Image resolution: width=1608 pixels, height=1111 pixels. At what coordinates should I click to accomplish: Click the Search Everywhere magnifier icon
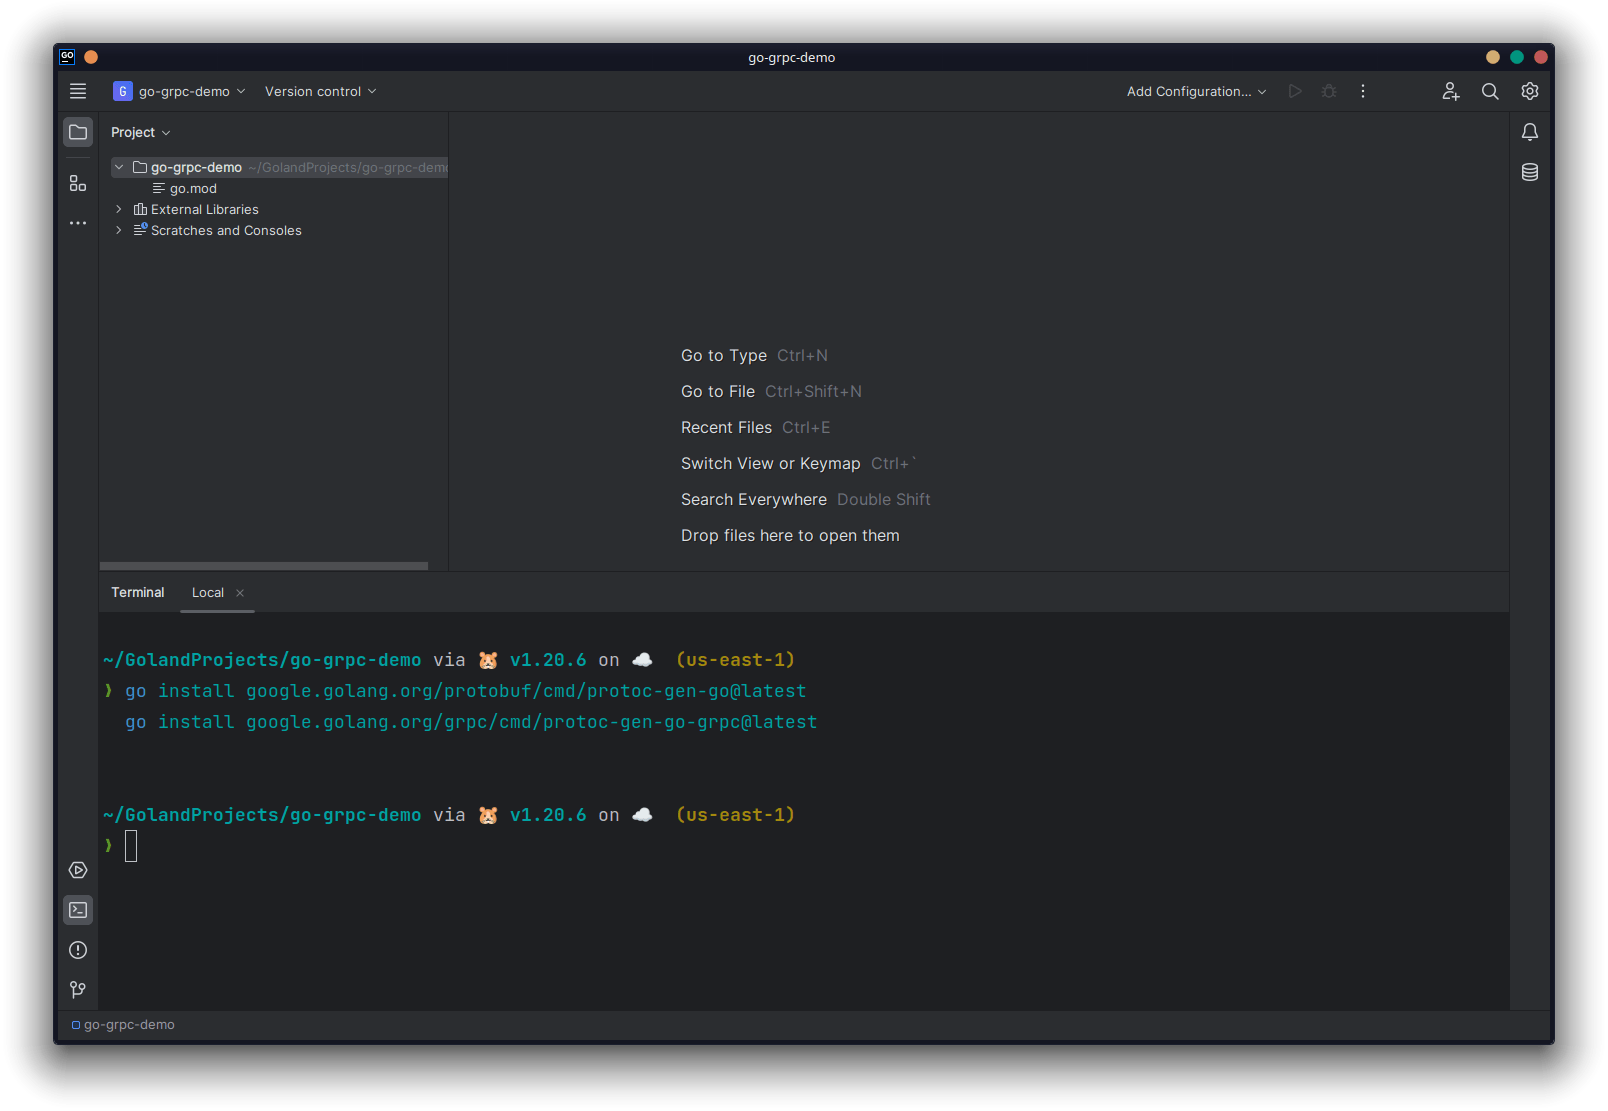point(1490,91)
